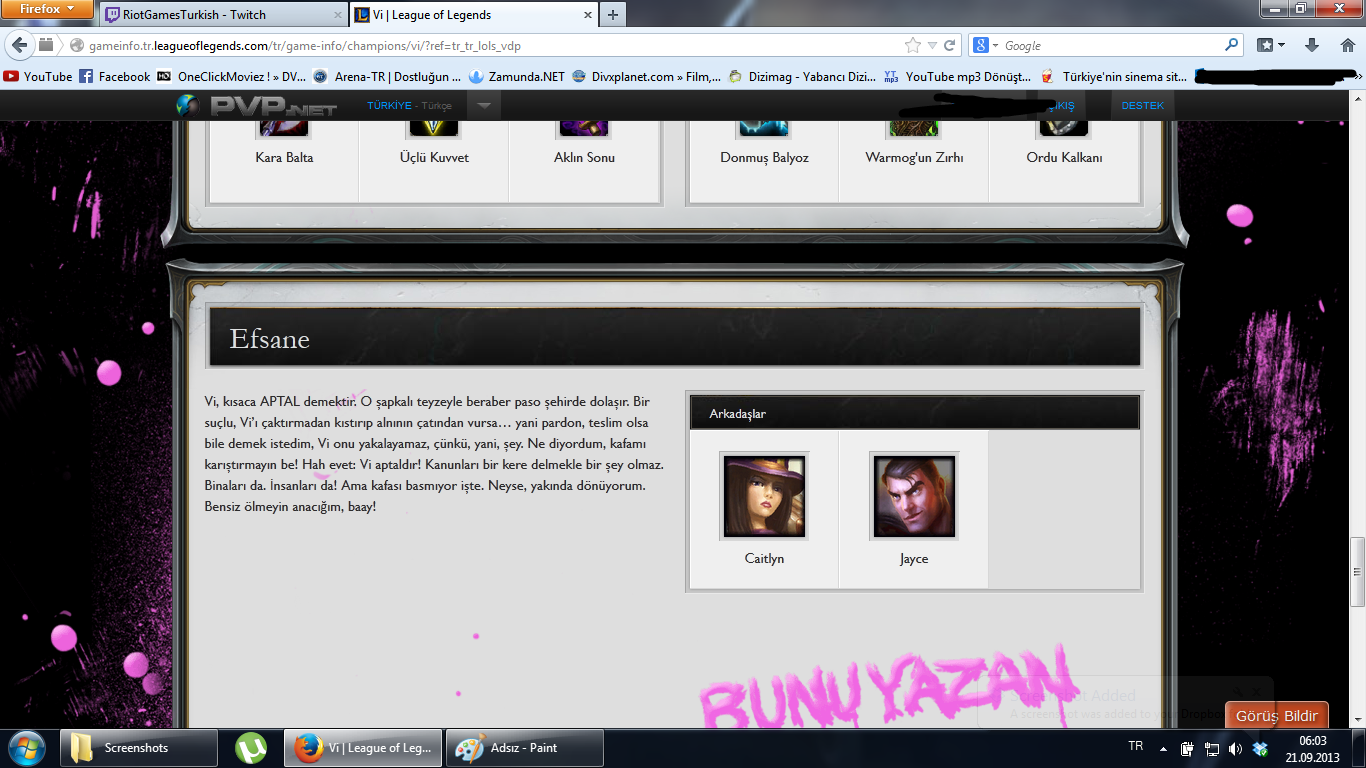Viewport: 1366px width, 768px height.
Task: Click the Aklın Sonu item
Action: 584,157
